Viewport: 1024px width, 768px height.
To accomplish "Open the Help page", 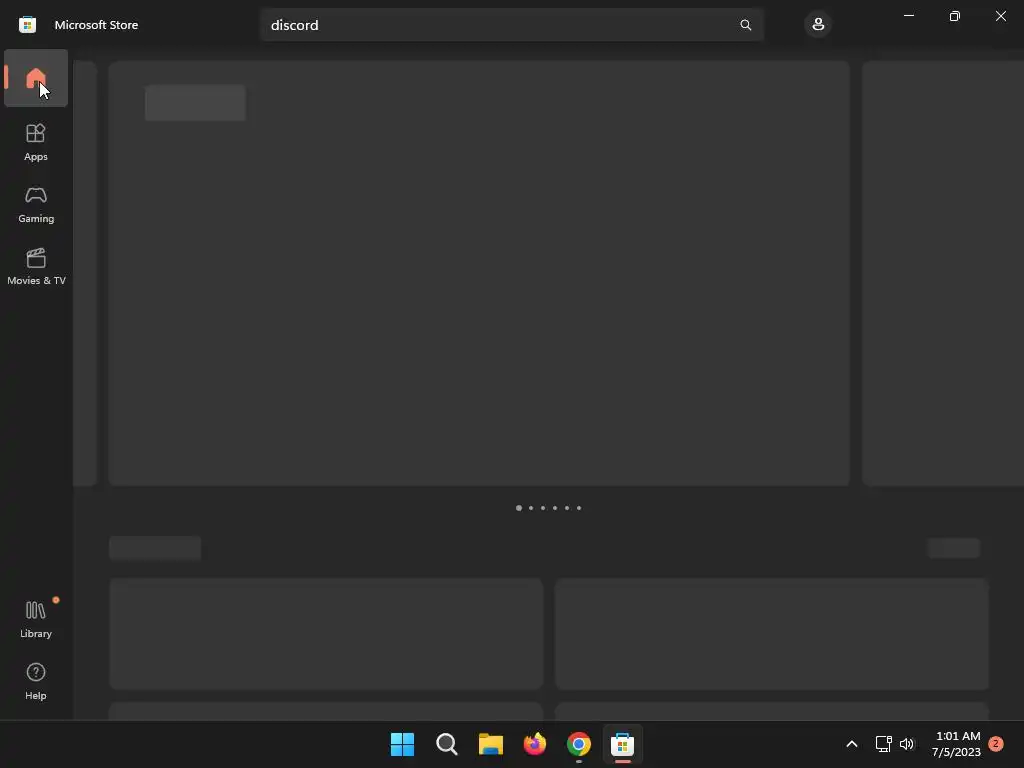I will pos(36,681).
